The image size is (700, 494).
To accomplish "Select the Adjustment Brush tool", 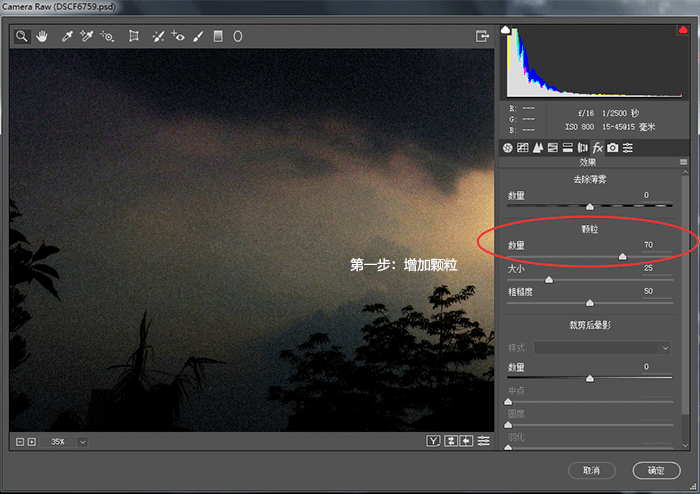I will 198,36.
